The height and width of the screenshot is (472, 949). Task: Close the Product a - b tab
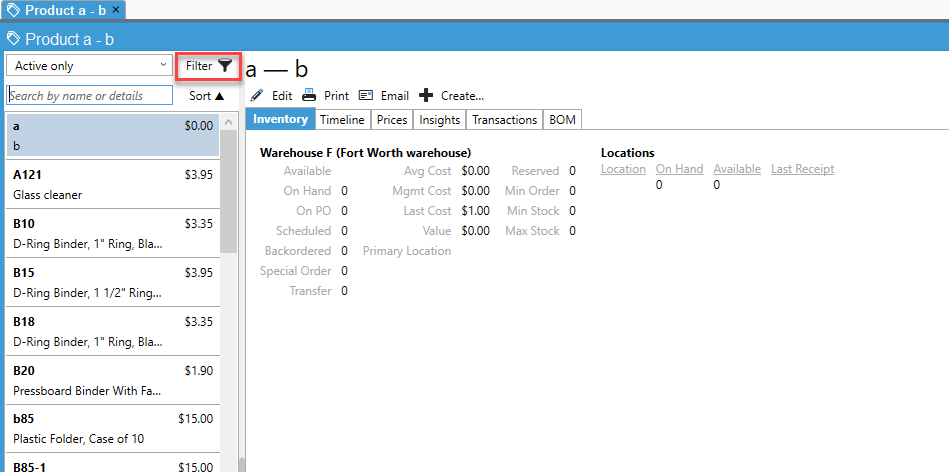(x=116, y=10)
